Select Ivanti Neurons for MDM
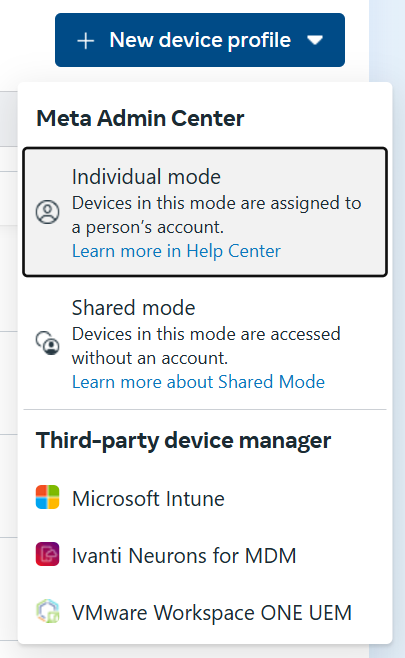405x658 pixels. pos(205,556)
